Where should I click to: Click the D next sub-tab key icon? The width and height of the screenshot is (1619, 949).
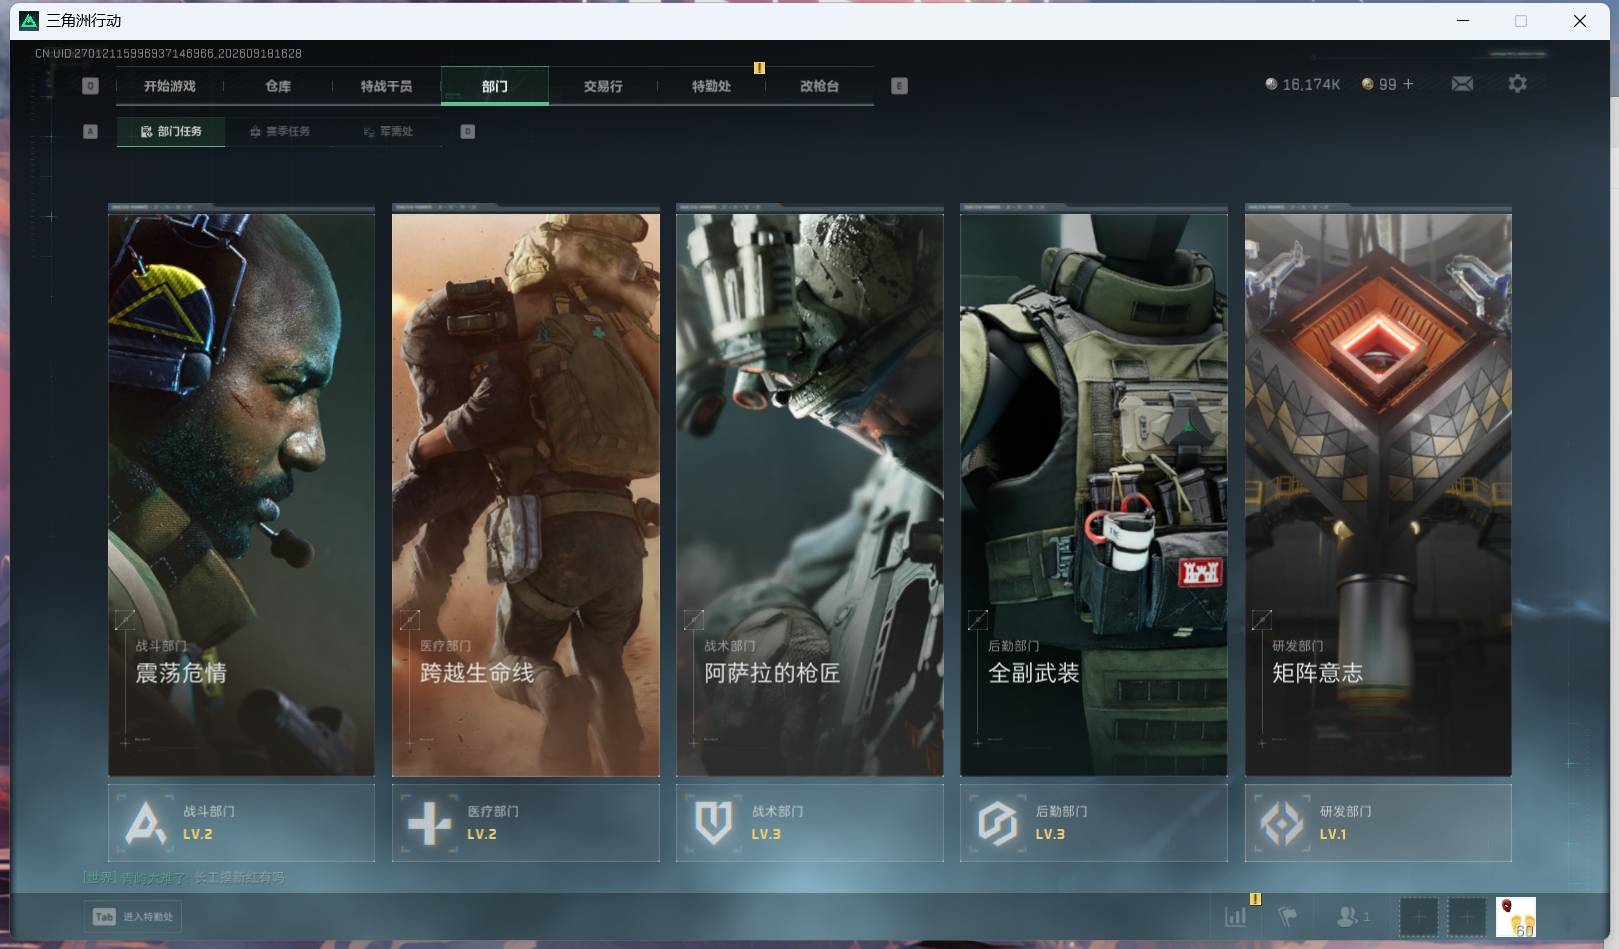467,131
